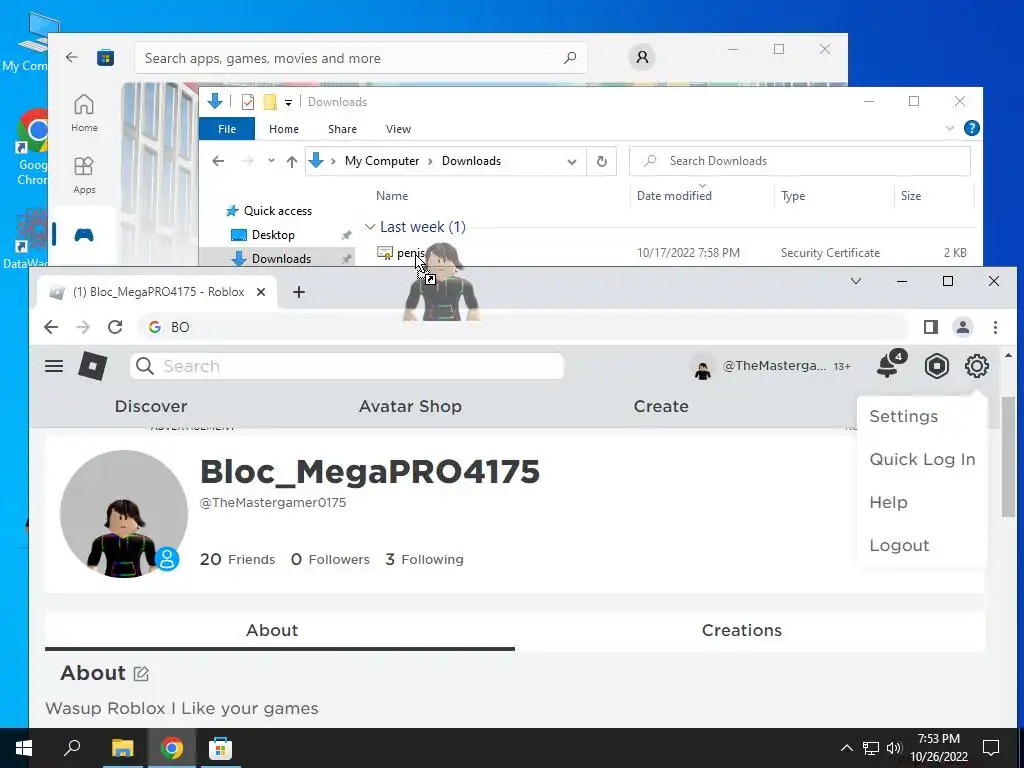Show hidden system tray icons
The height and width of the screenshot is (768, 1024).
pos(846,748)
